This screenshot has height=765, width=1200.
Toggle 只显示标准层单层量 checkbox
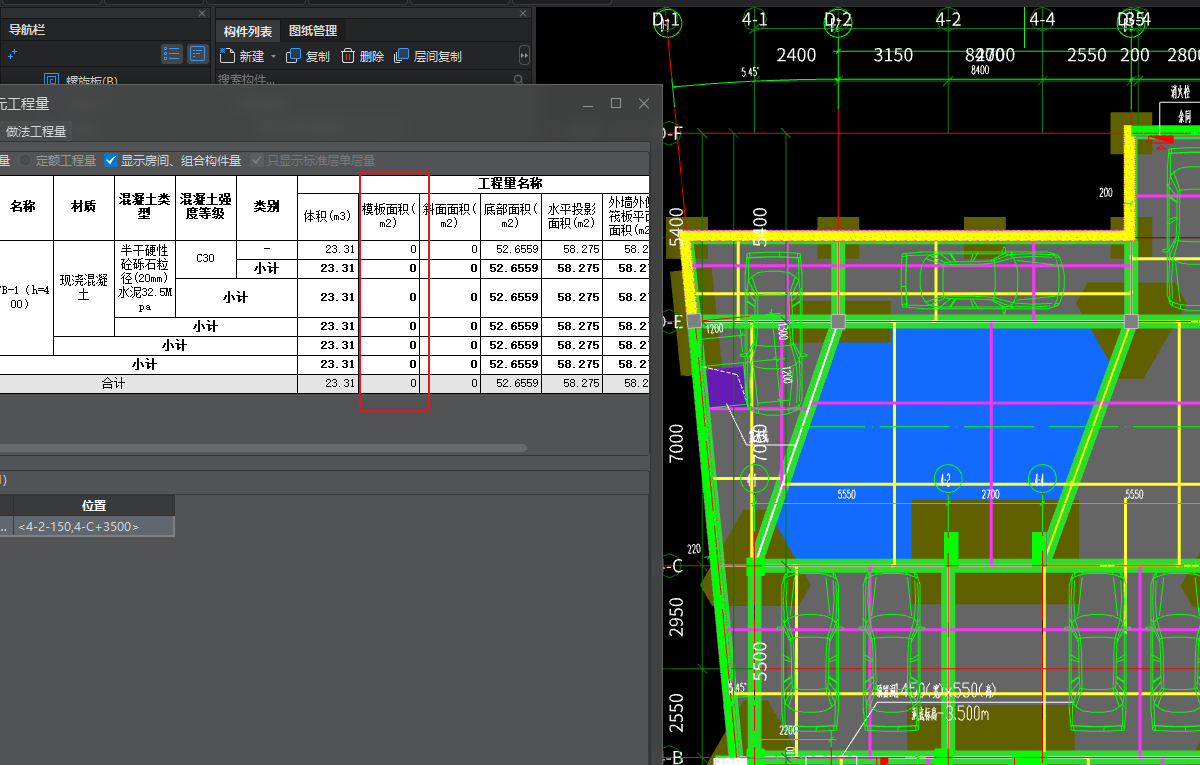257,160
